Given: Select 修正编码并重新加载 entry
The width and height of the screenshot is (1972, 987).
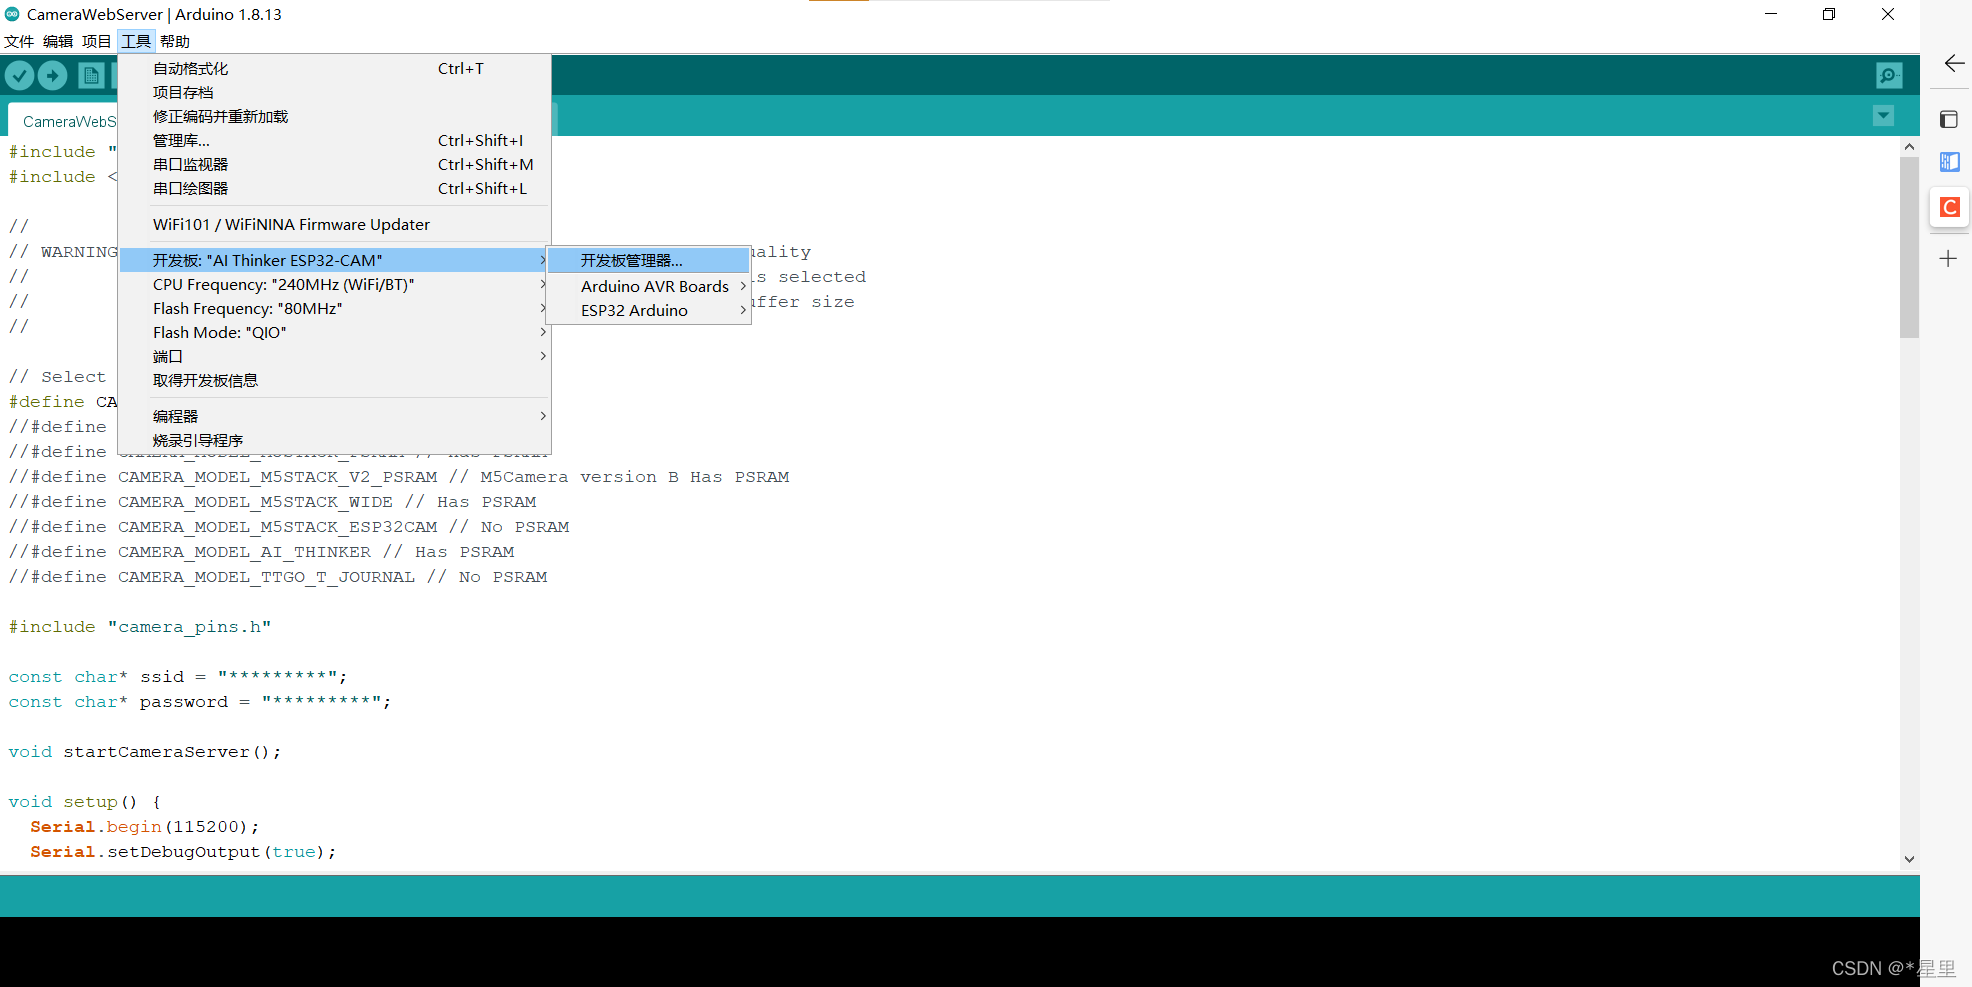Looking at the screenshot, I should click(334, 117).
